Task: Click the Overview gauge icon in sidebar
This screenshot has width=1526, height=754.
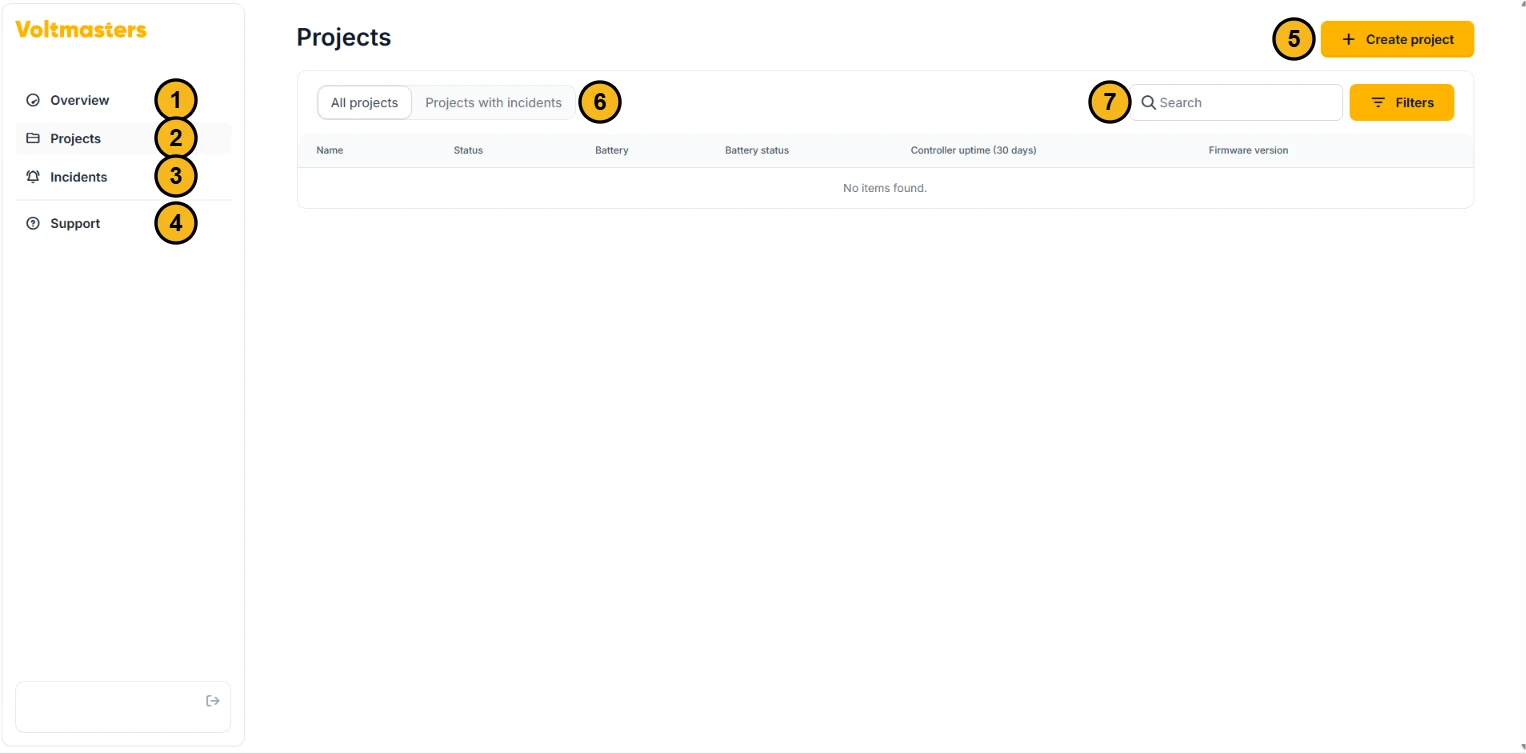Action: pos(33,100)
